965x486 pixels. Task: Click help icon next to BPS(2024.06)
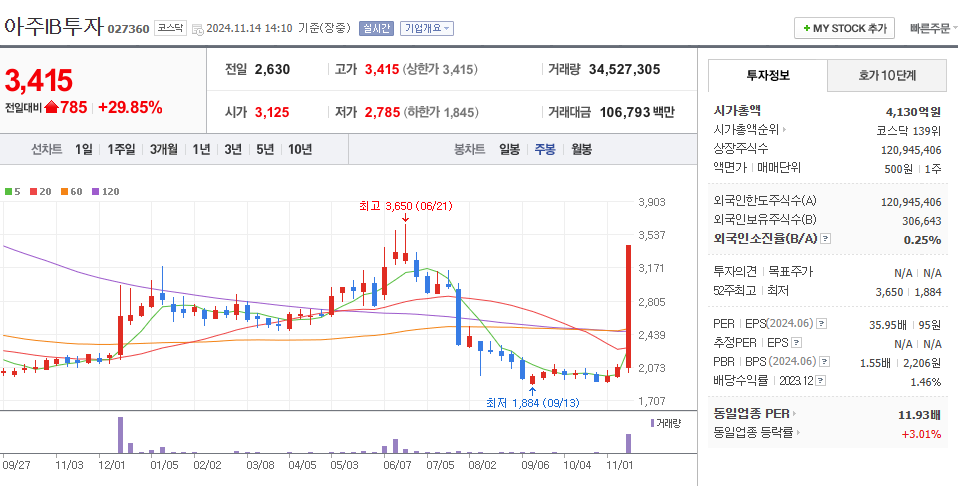[x=825, y=362]
